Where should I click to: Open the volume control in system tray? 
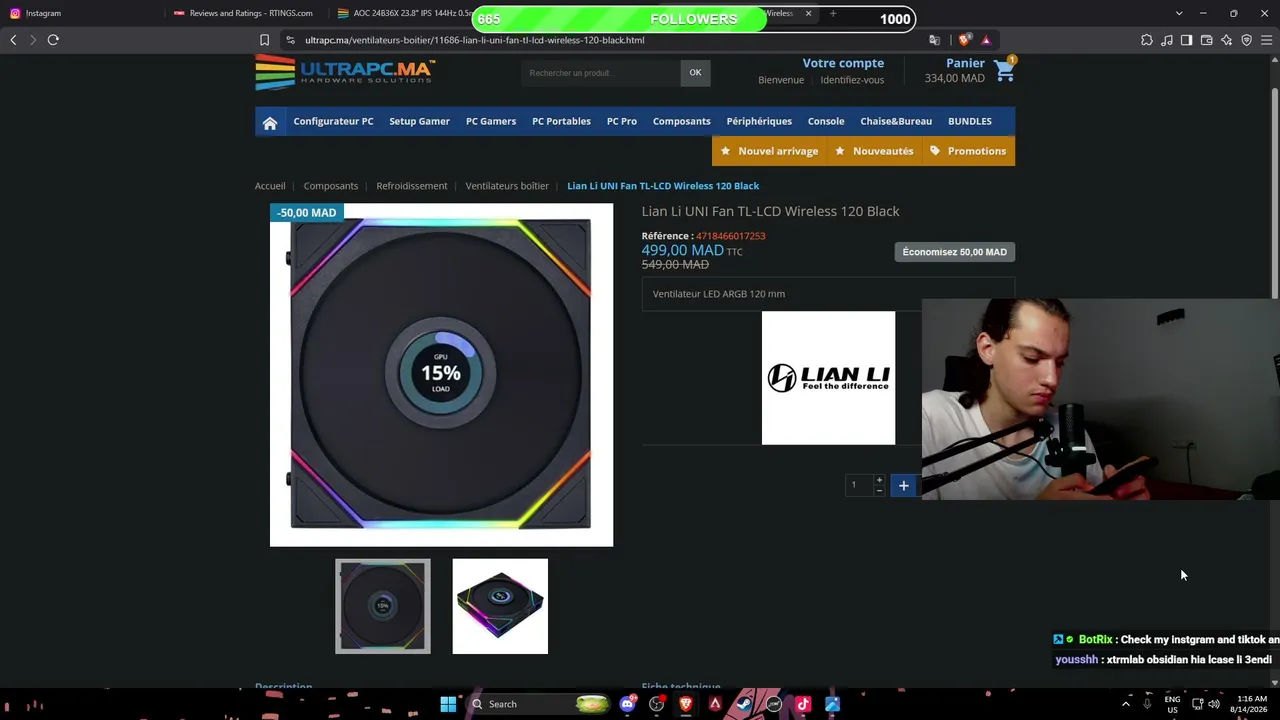(1214, 704)
